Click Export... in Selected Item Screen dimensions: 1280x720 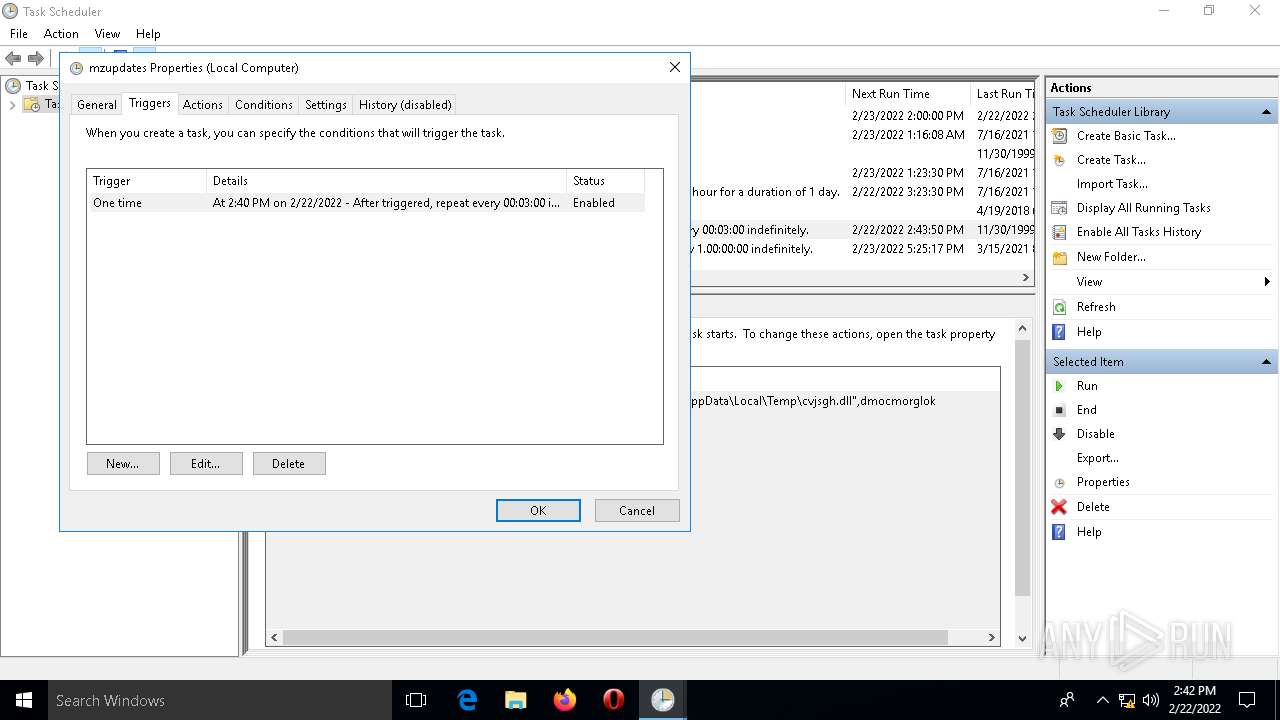[1097, 458]
